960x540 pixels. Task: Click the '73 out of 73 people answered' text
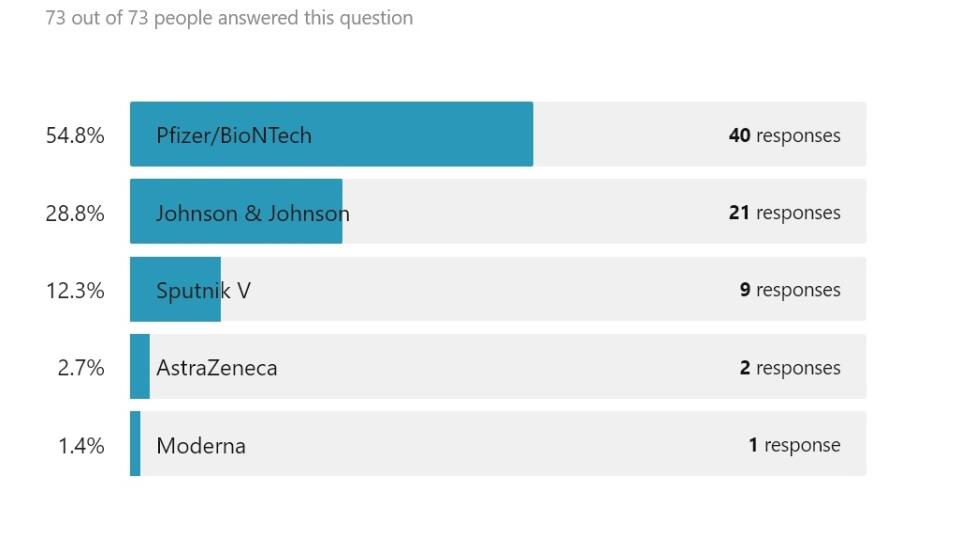pos(229,18)
